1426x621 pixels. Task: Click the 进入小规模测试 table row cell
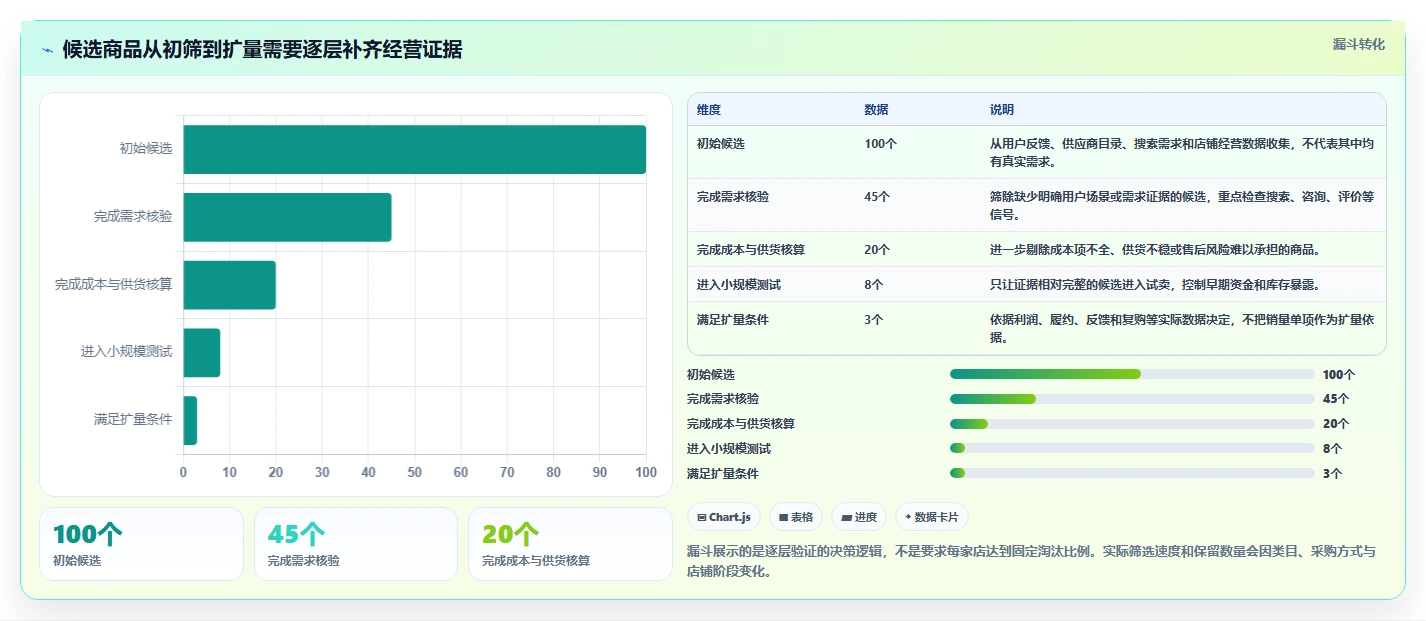click(x=739, y=285)
